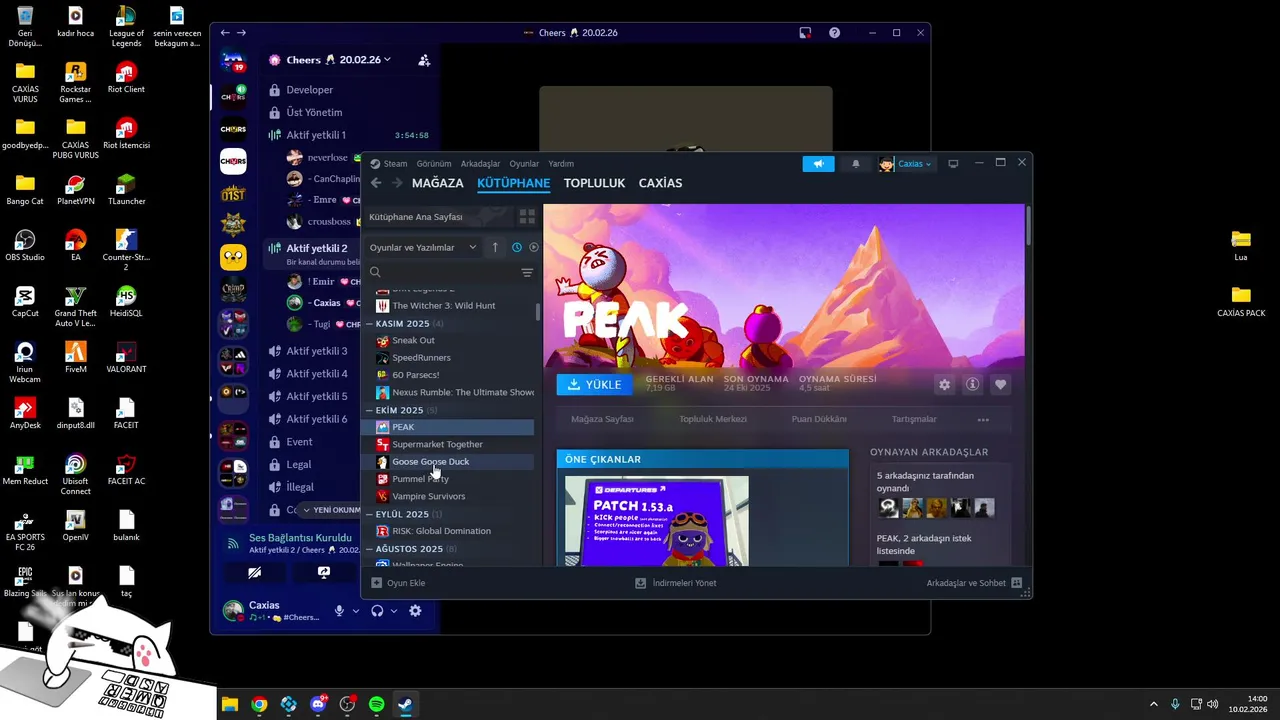Open the Steam menu

tap(395, 164)
